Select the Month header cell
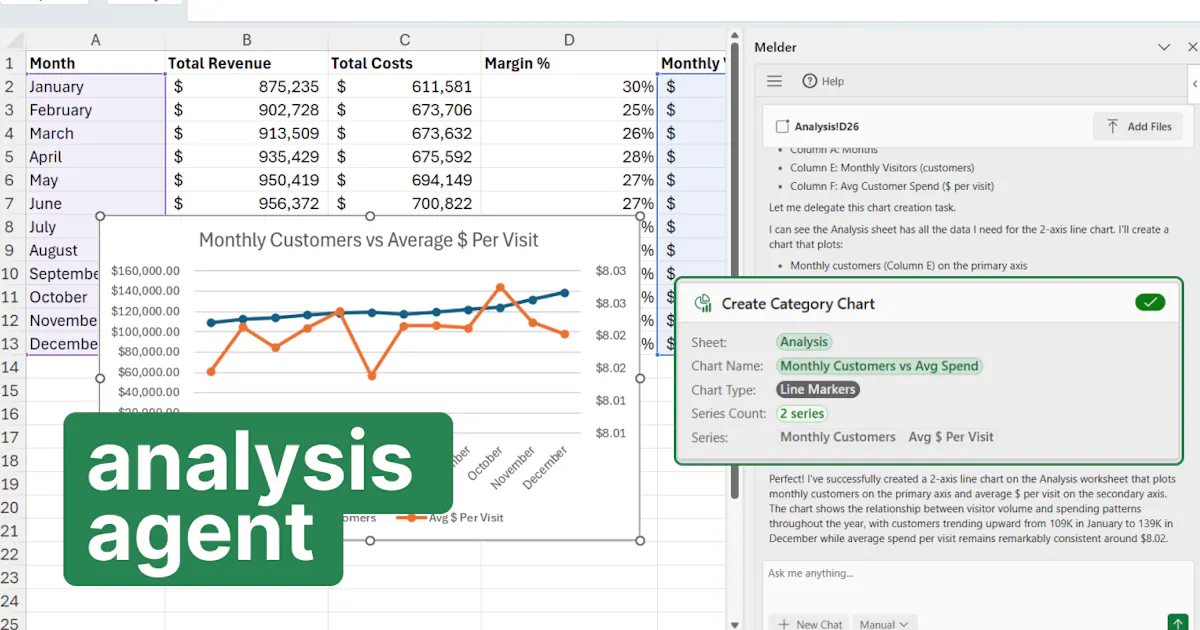 pyautogui.click(x=96, y=63)
